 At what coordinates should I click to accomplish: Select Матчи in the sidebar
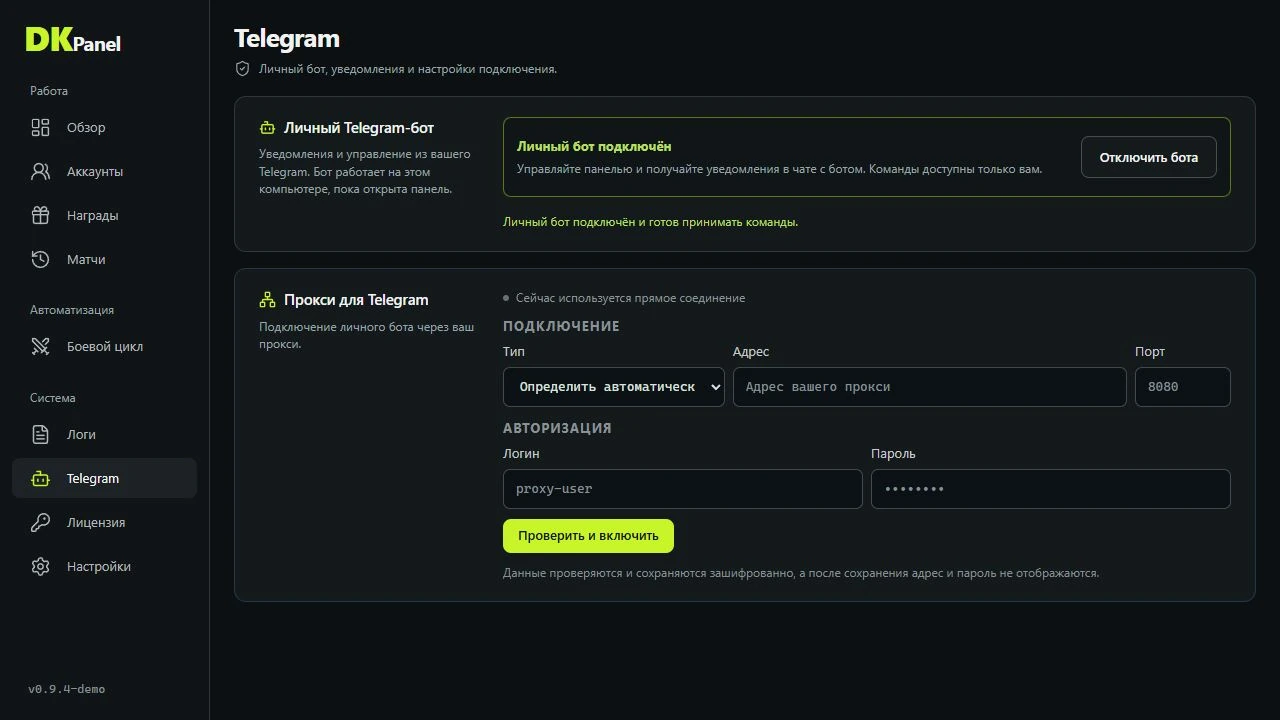pyautogui.click(x=104, y=259)
